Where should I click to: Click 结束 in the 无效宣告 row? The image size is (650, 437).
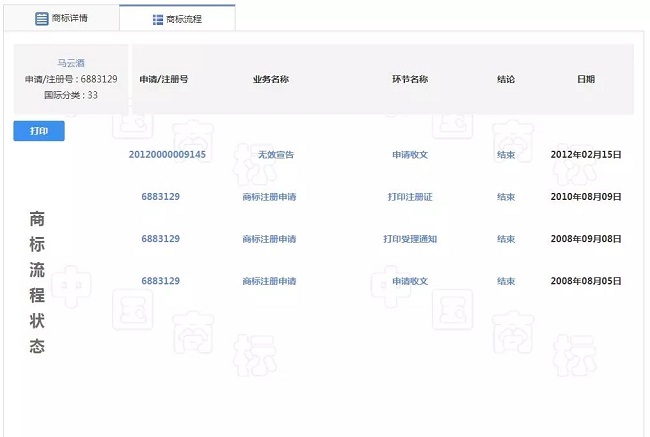pos(506,155)
